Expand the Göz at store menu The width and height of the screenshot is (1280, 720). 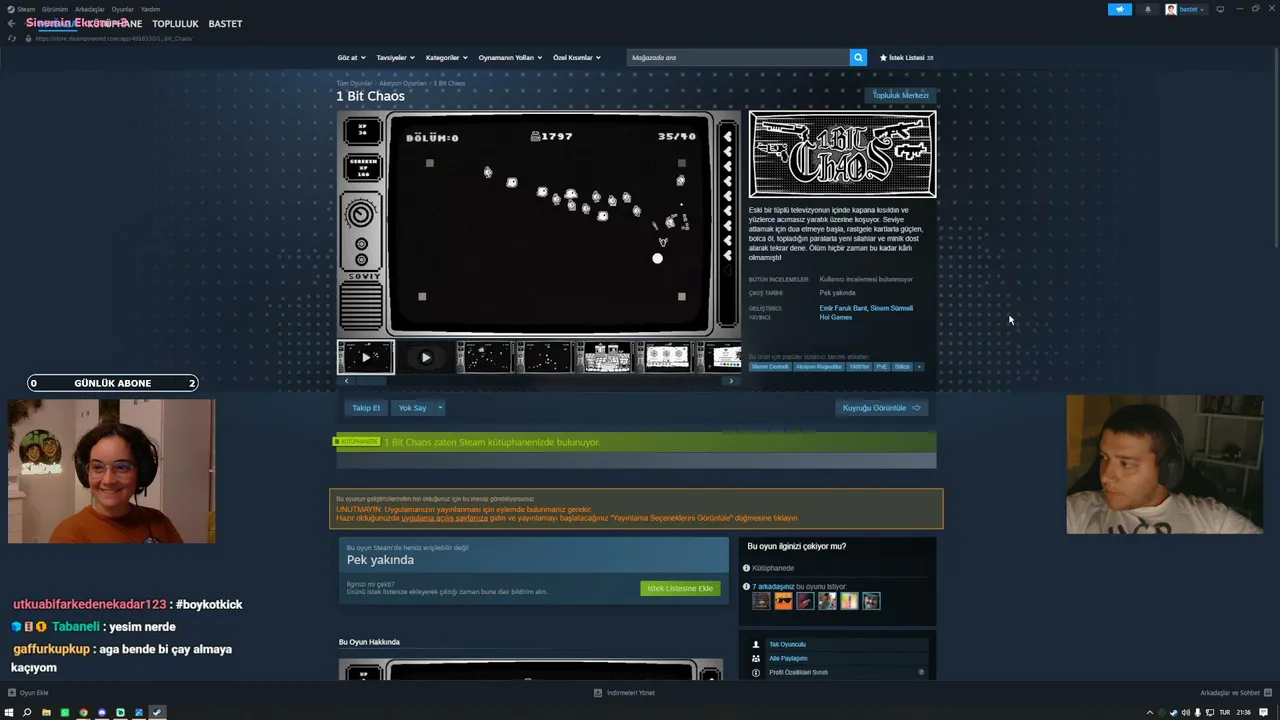(x=351, y=58)
